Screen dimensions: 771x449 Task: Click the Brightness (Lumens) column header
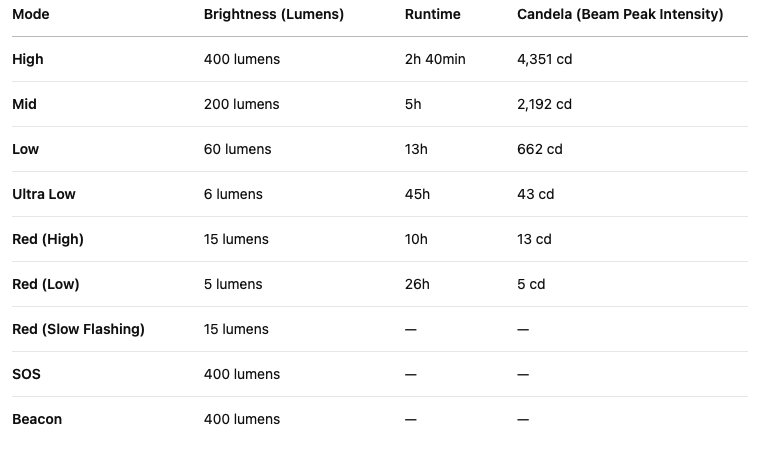pos(273,15)
